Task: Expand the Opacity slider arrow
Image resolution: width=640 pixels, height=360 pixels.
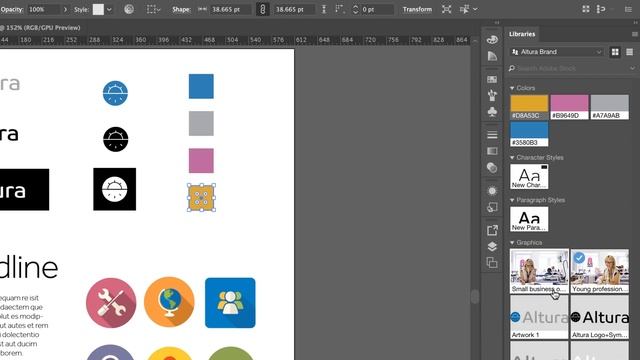Action: click(x=65, y=9)
